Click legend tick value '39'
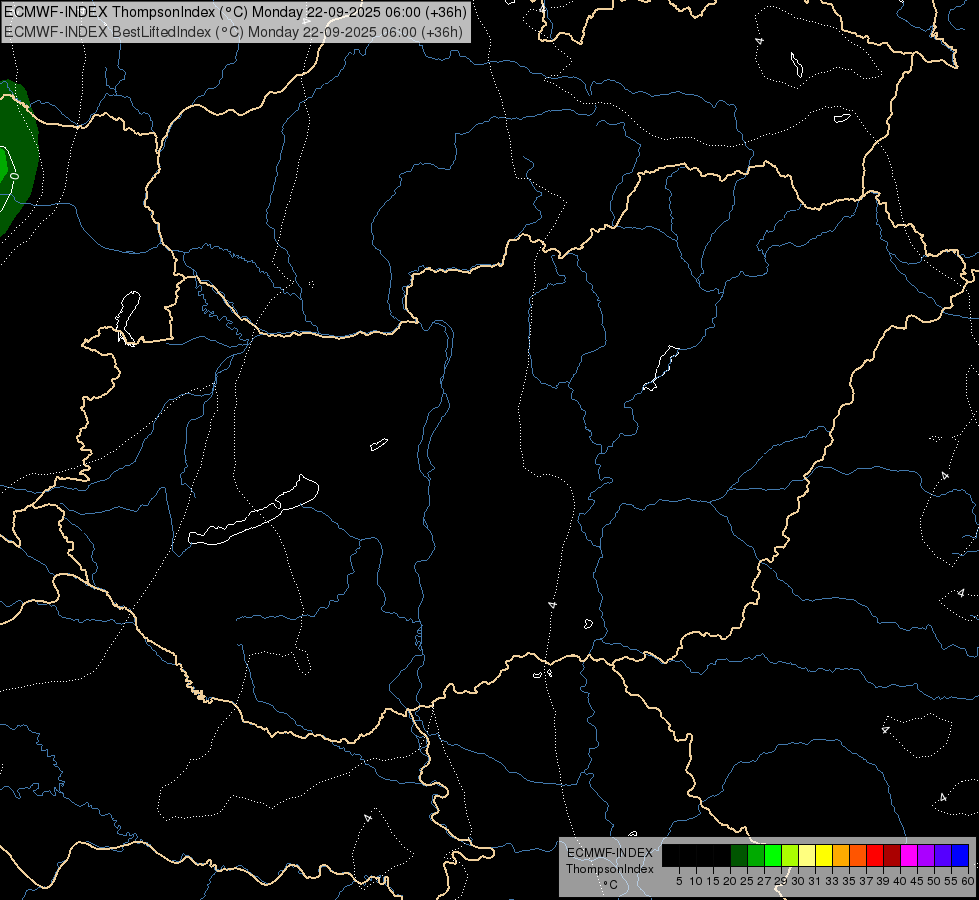Image resolution: width=979 pixels, height=900 pixels. click(x=883, y=881)
